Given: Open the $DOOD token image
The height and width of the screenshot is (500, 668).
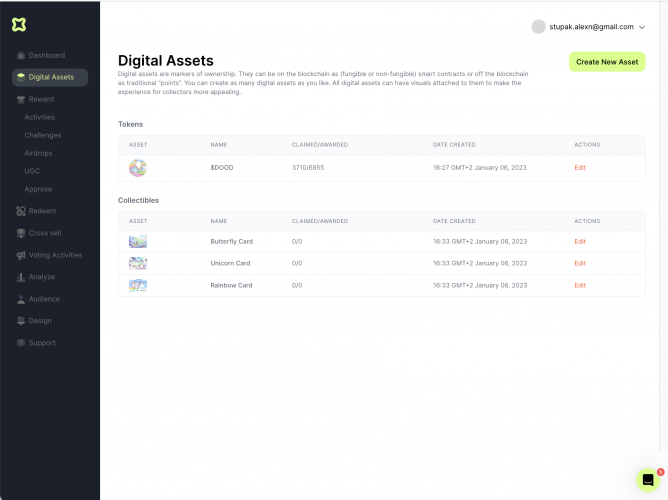Looking at the screenshot, I should click(138, 168).
